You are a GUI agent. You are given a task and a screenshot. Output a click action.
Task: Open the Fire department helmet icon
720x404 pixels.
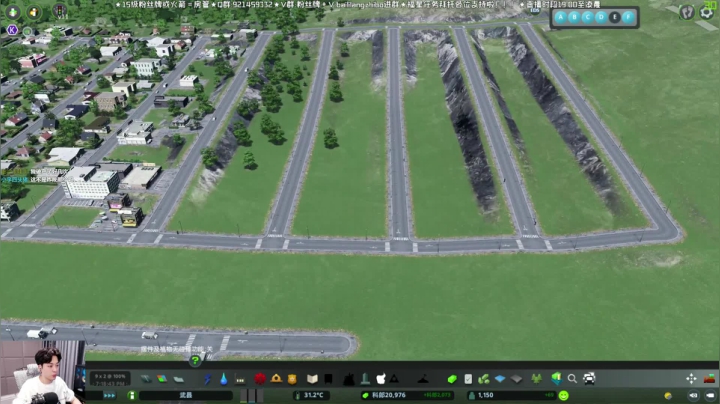tap(276, 378)
